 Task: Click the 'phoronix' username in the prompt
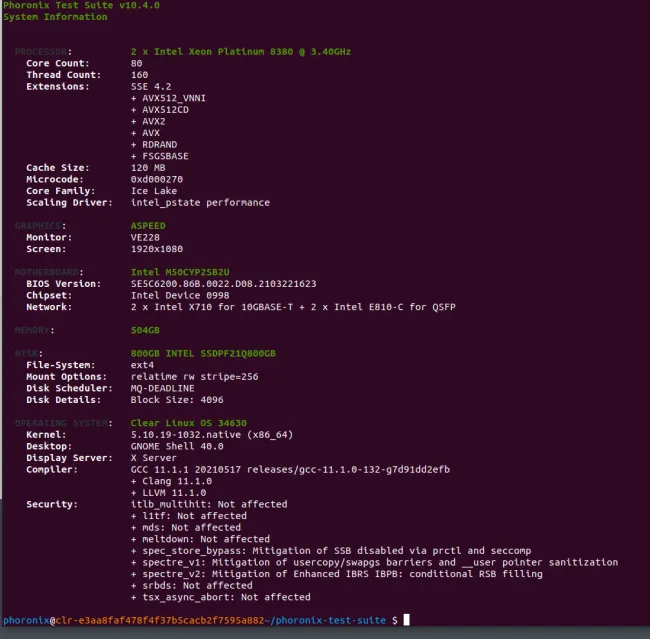point(26,621)
